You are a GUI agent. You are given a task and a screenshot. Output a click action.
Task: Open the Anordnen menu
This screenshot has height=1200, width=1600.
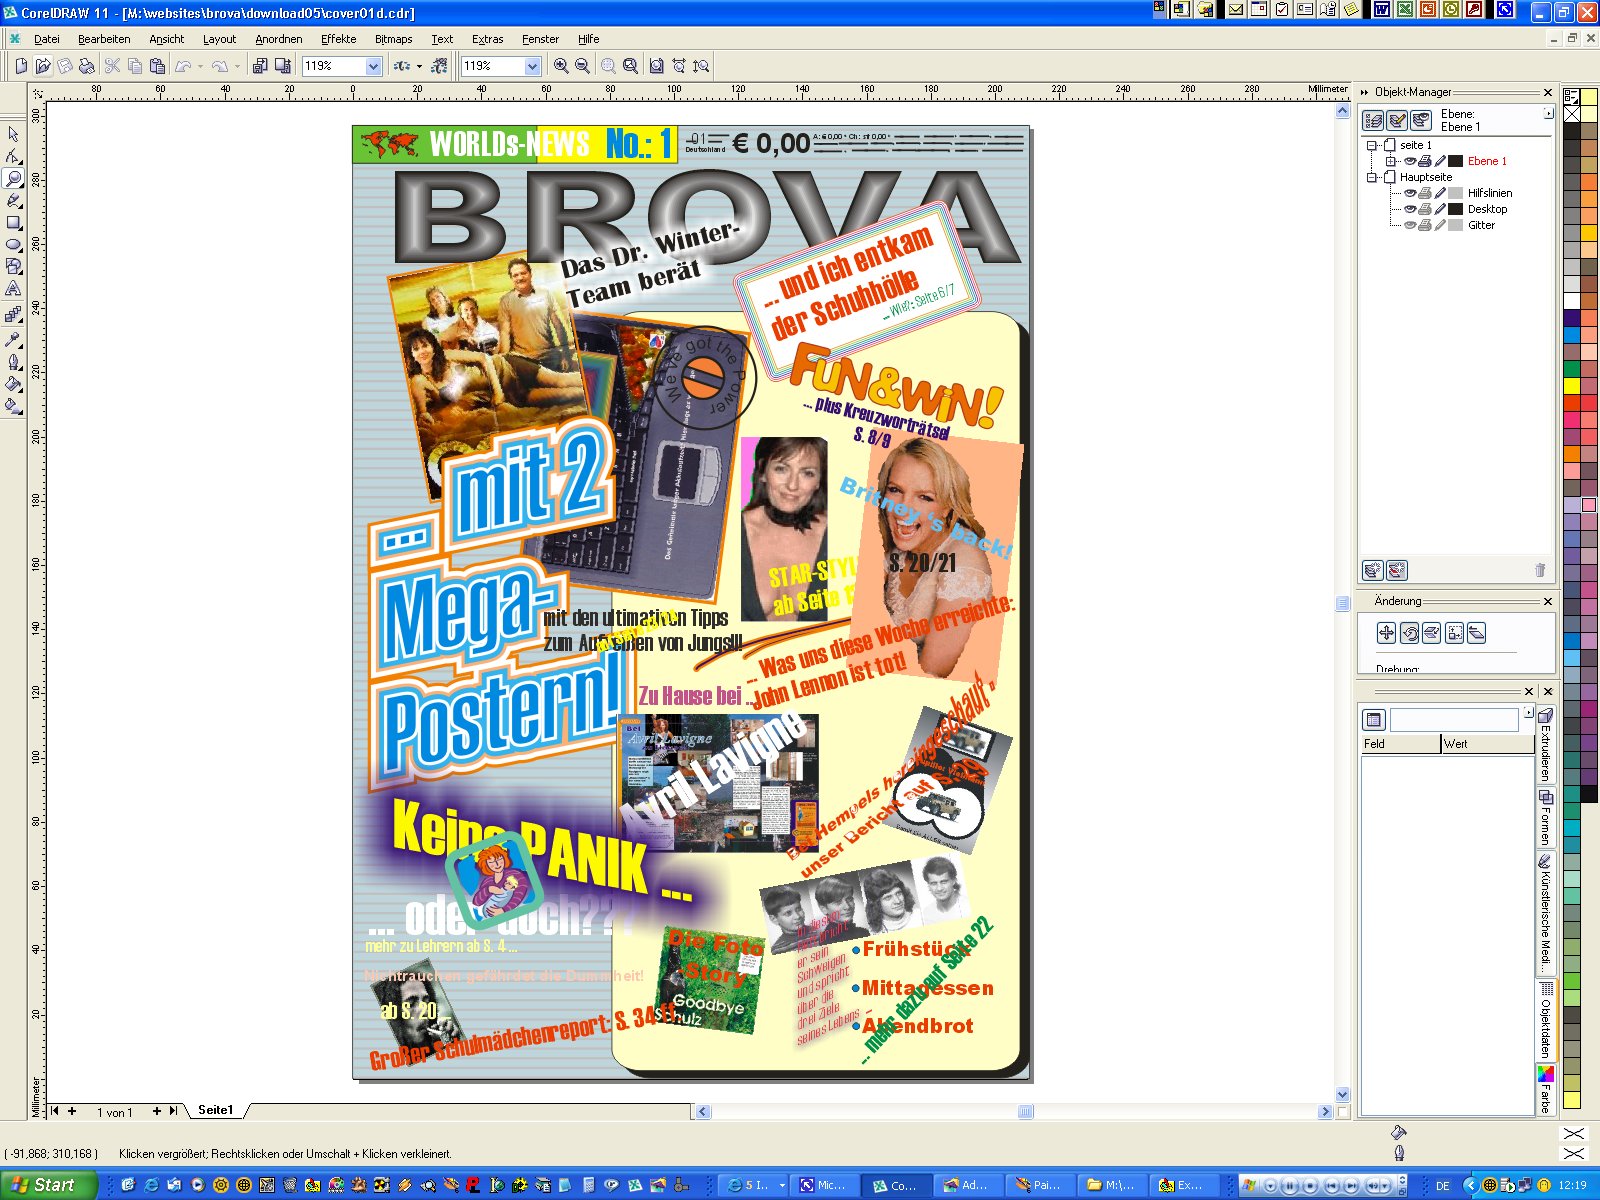(x=278, y=39)
